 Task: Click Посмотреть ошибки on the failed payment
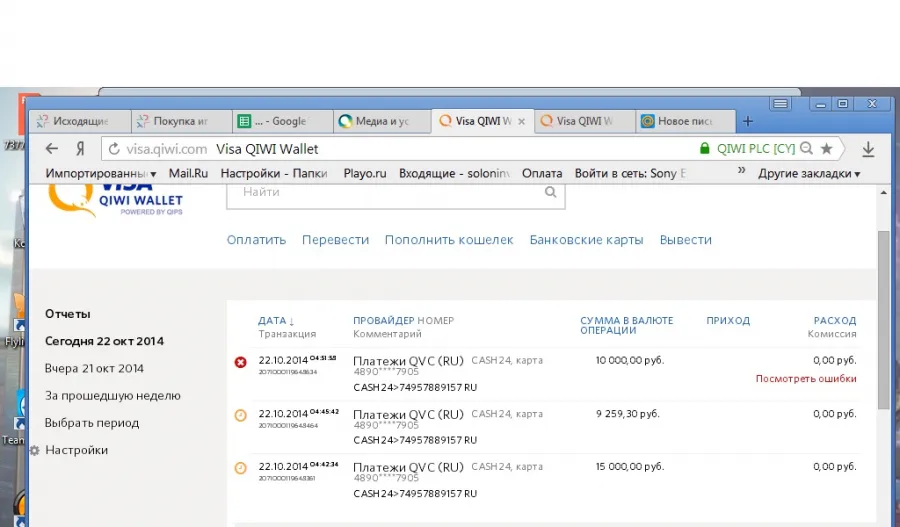point(806,378)
